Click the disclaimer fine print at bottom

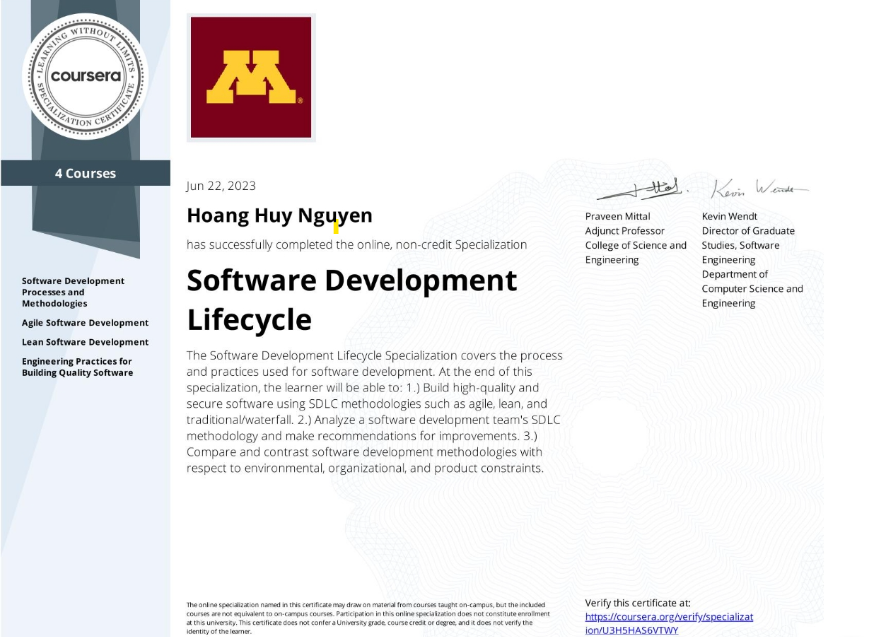click(x=365, y=618)
